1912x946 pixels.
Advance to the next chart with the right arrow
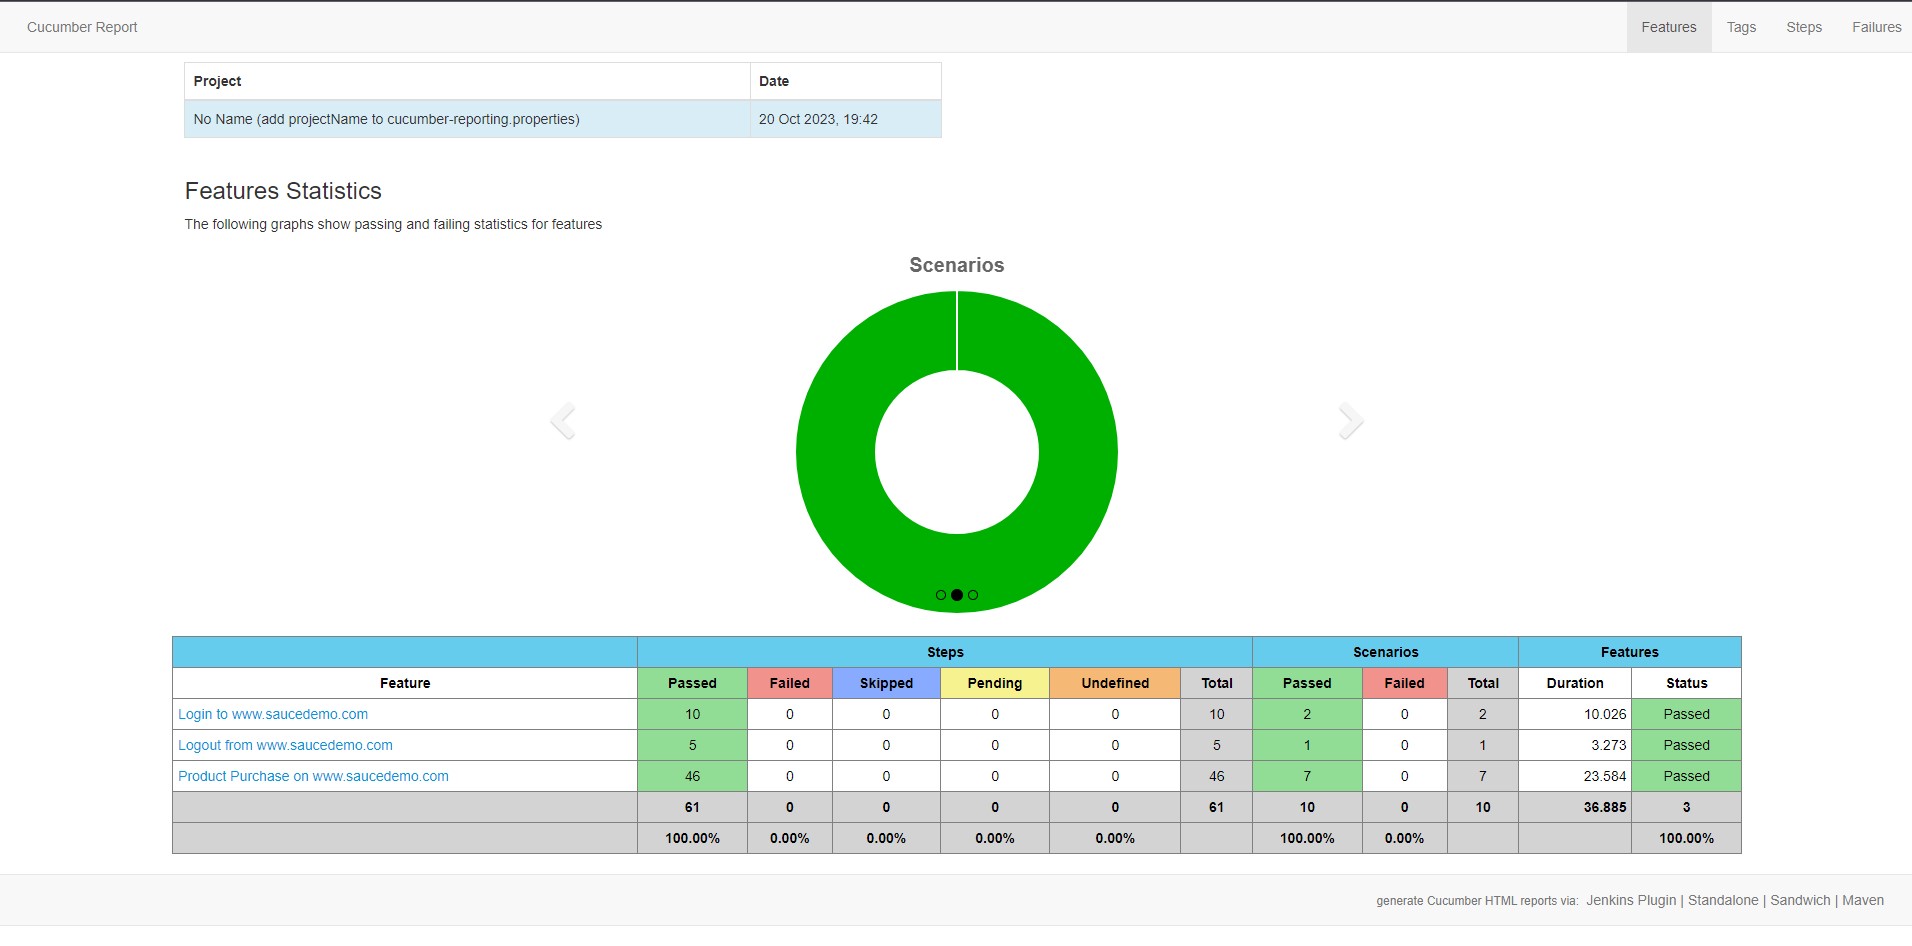(1349, 420)
